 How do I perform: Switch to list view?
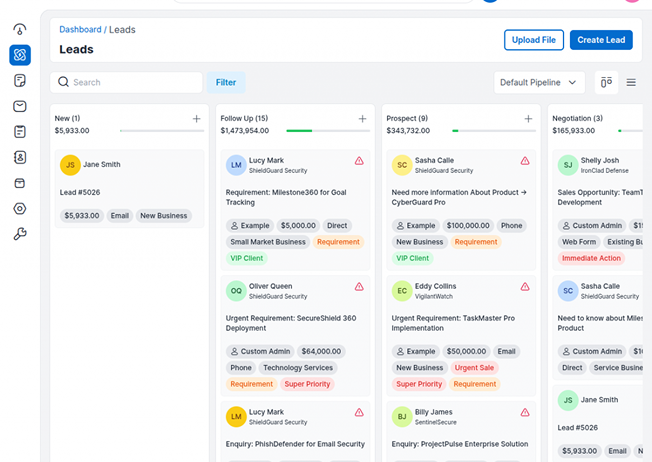631,82
